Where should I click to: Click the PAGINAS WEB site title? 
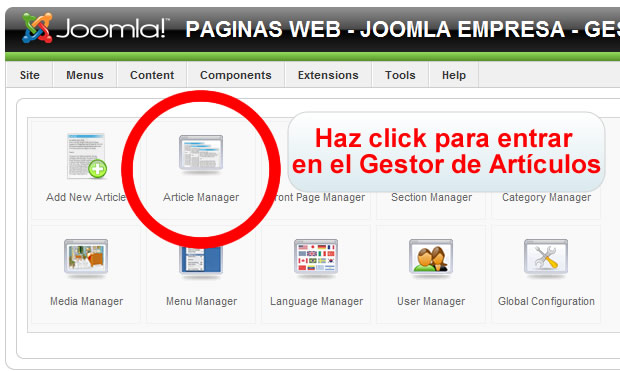(x=403, y=29)
